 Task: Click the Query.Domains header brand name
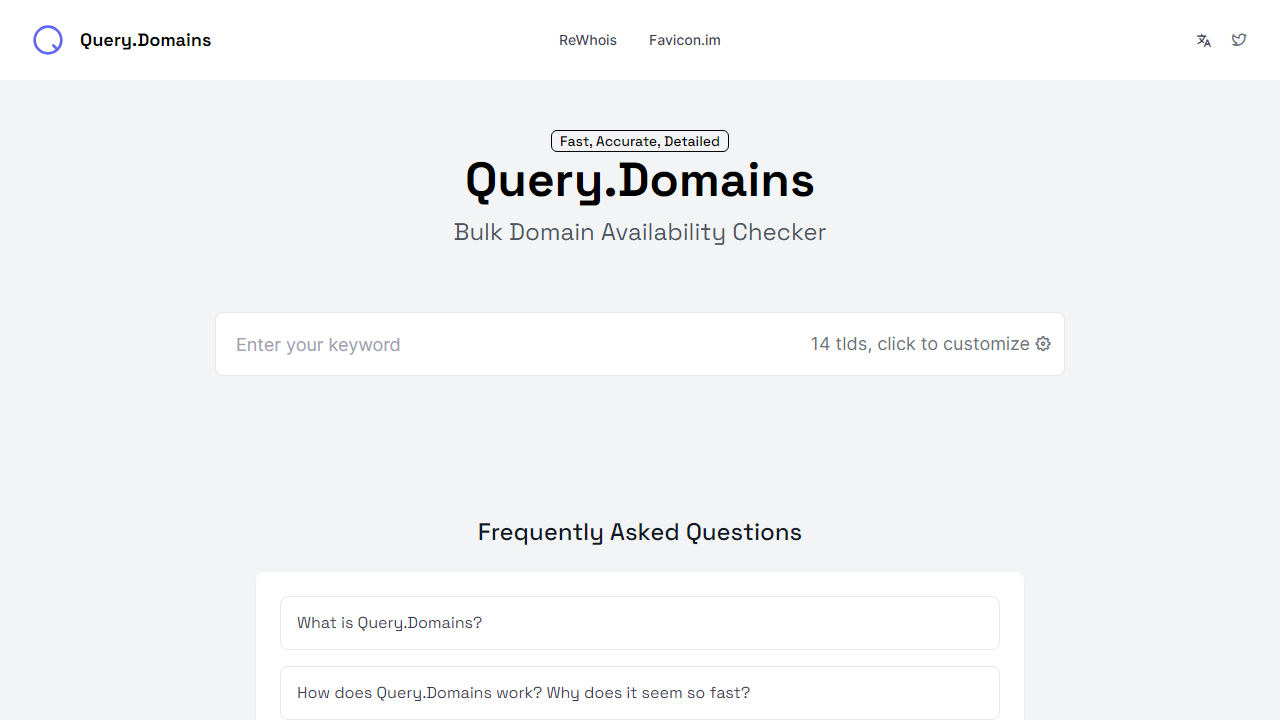pos(146,40)
